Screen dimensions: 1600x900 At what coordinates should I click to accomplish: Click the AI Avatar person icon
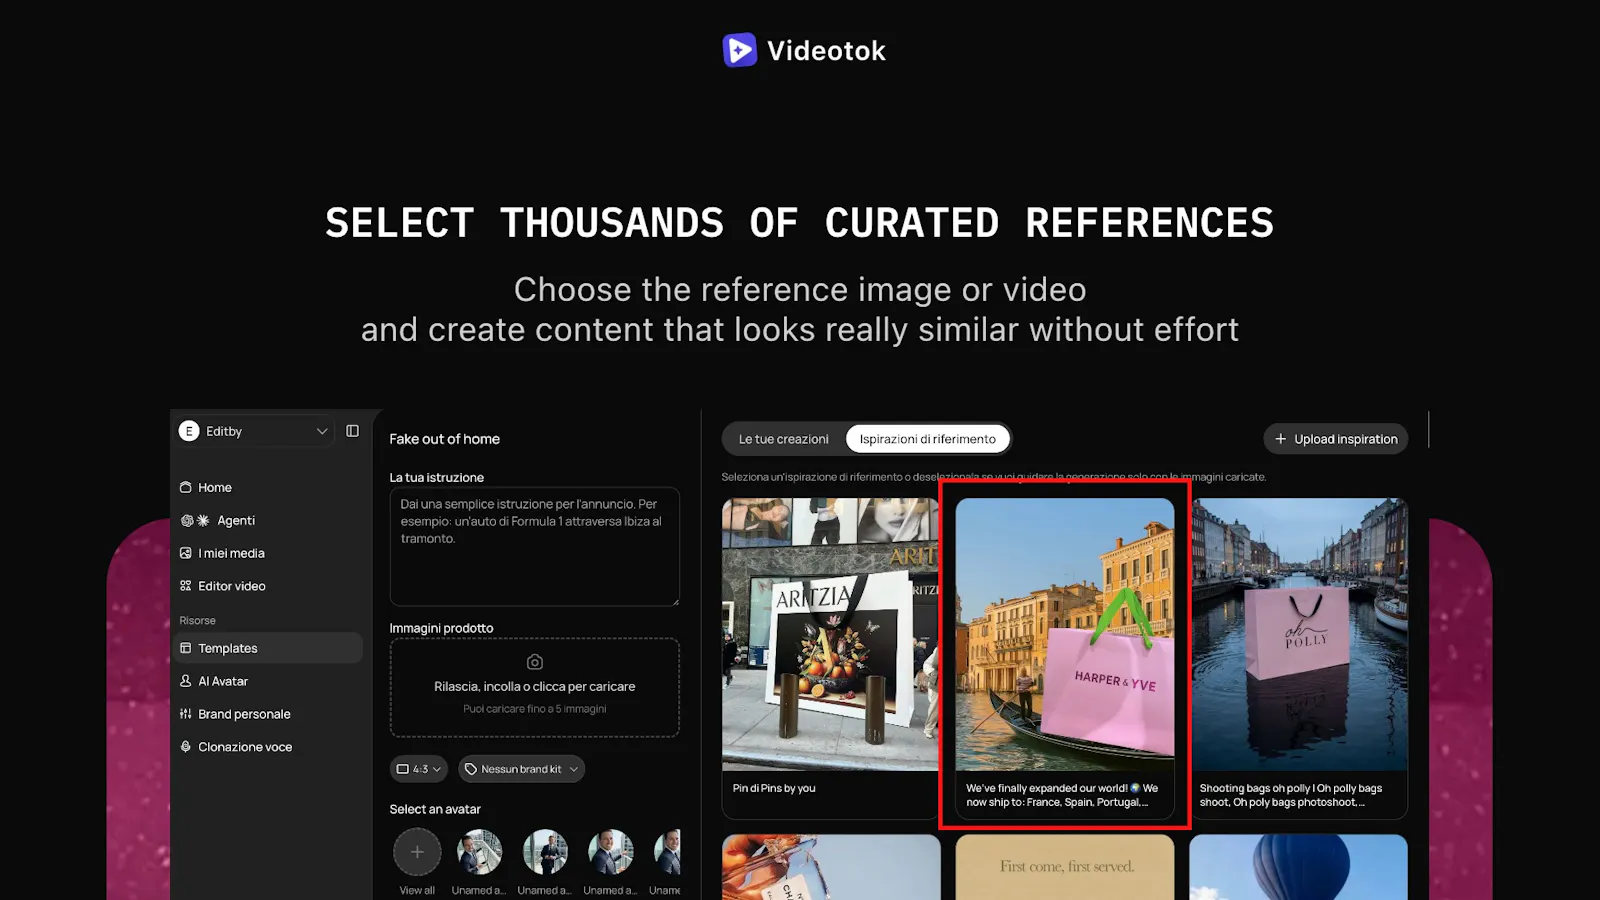point(185,681)
